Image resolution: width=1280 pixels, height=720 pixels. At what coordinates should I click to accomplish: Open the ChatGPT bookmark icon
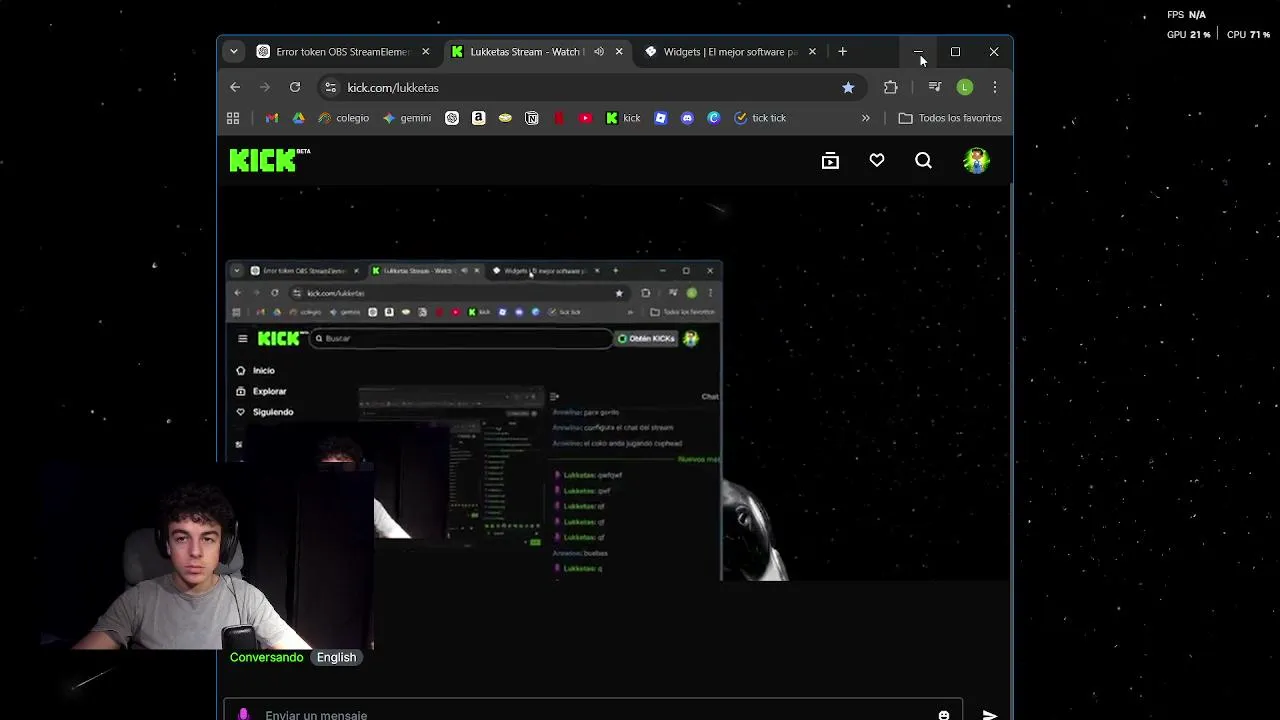click(452, 118)
